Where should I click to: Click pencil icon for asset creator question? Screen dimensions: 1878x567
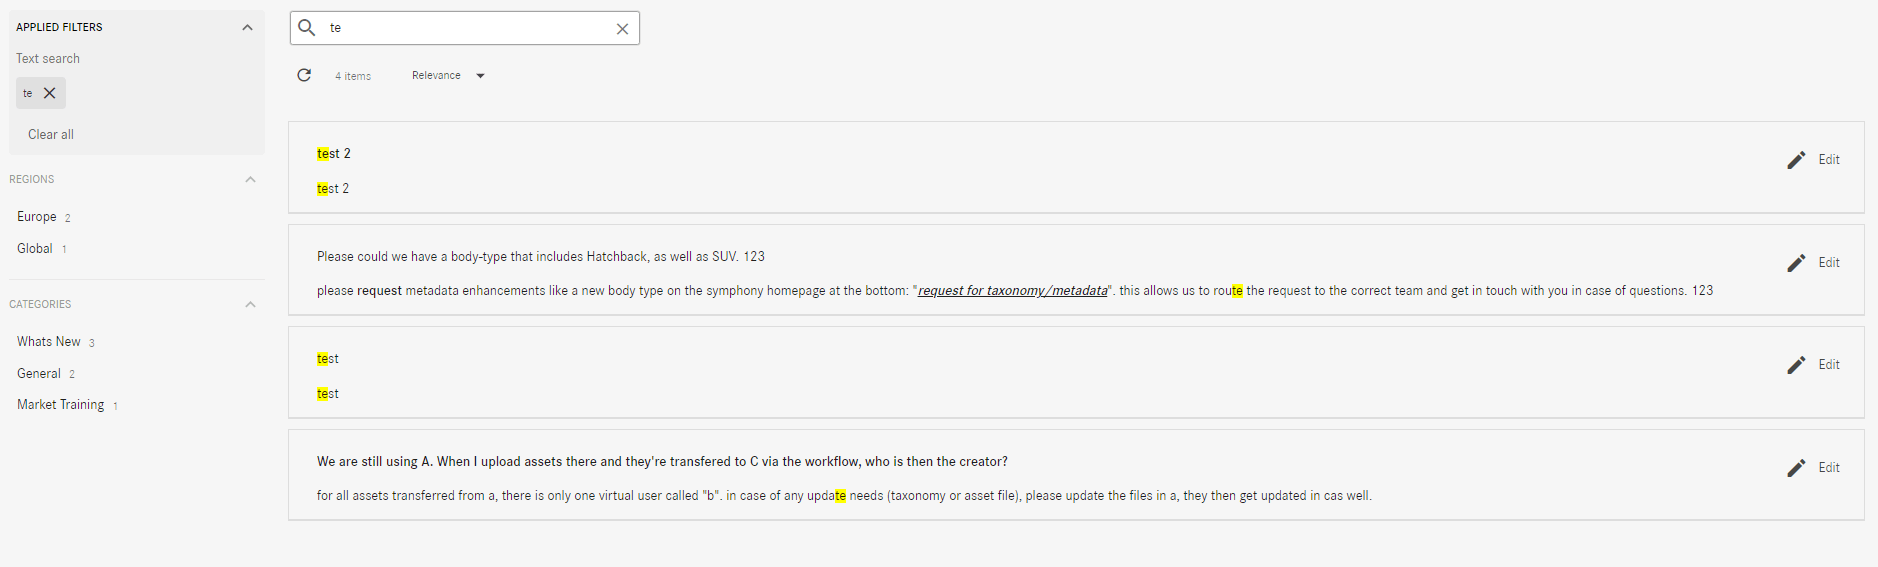click(x=1796, y=468)
